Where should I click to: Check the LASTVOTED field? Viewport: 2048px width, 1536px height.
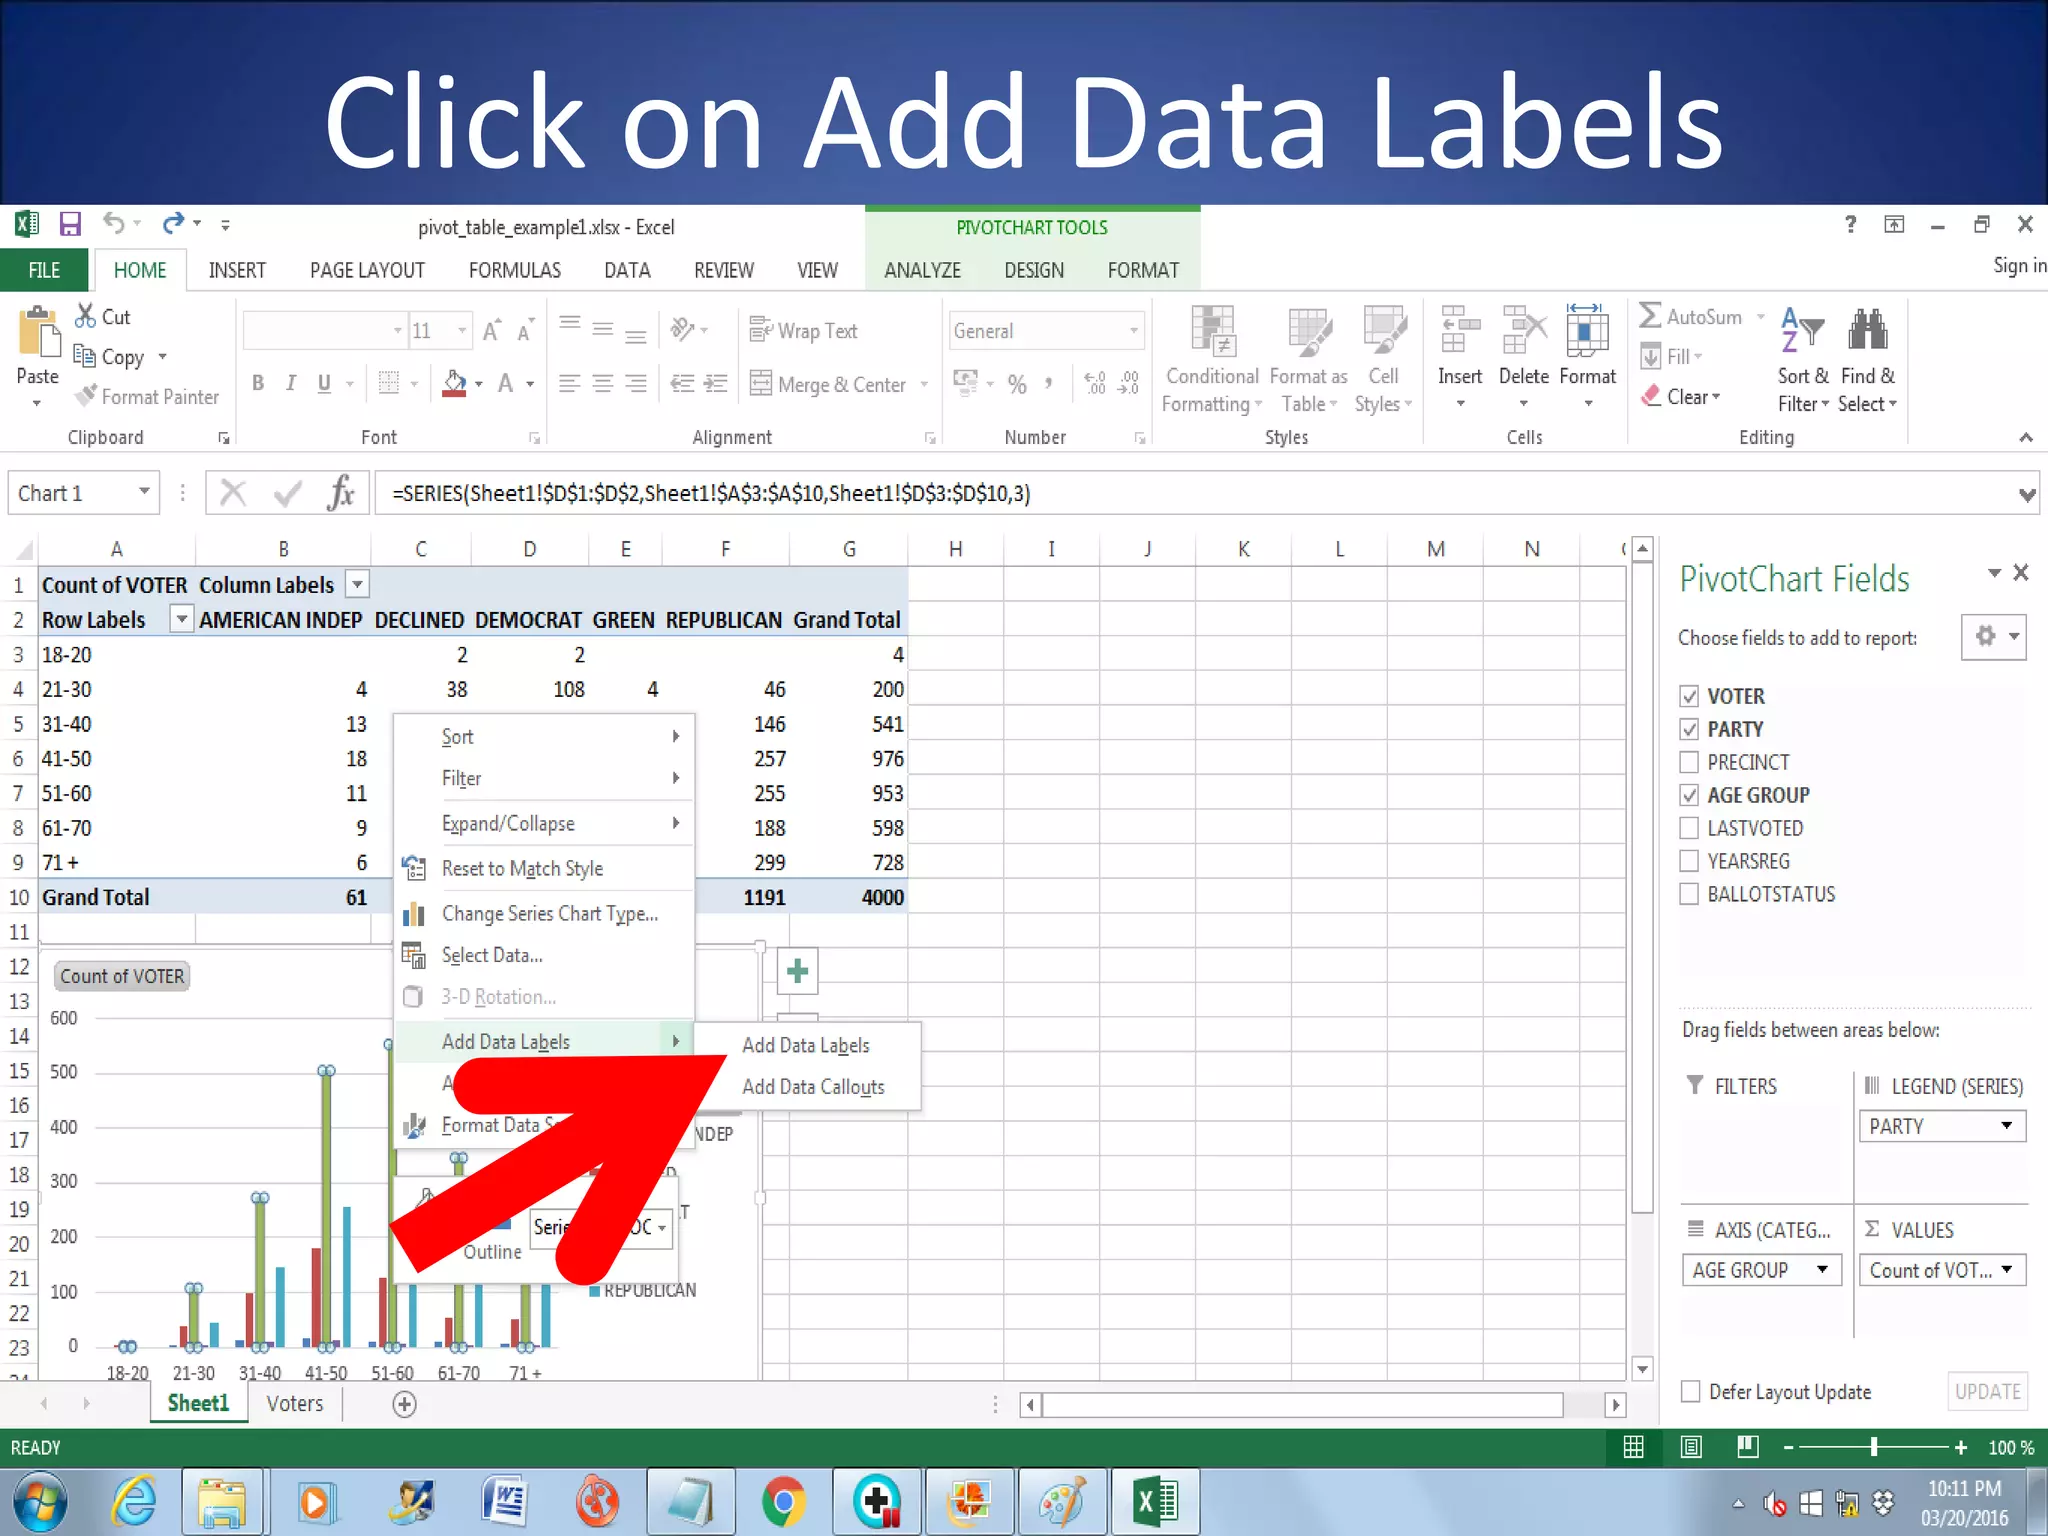point(1689,828)
